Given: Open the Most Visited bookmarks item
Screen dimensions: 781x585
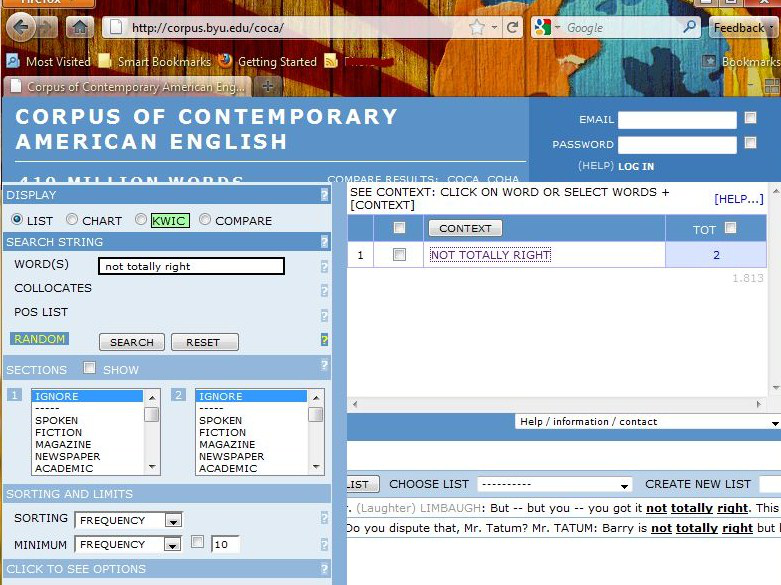Looking at the screenshot, I should (x=50, y=62).
